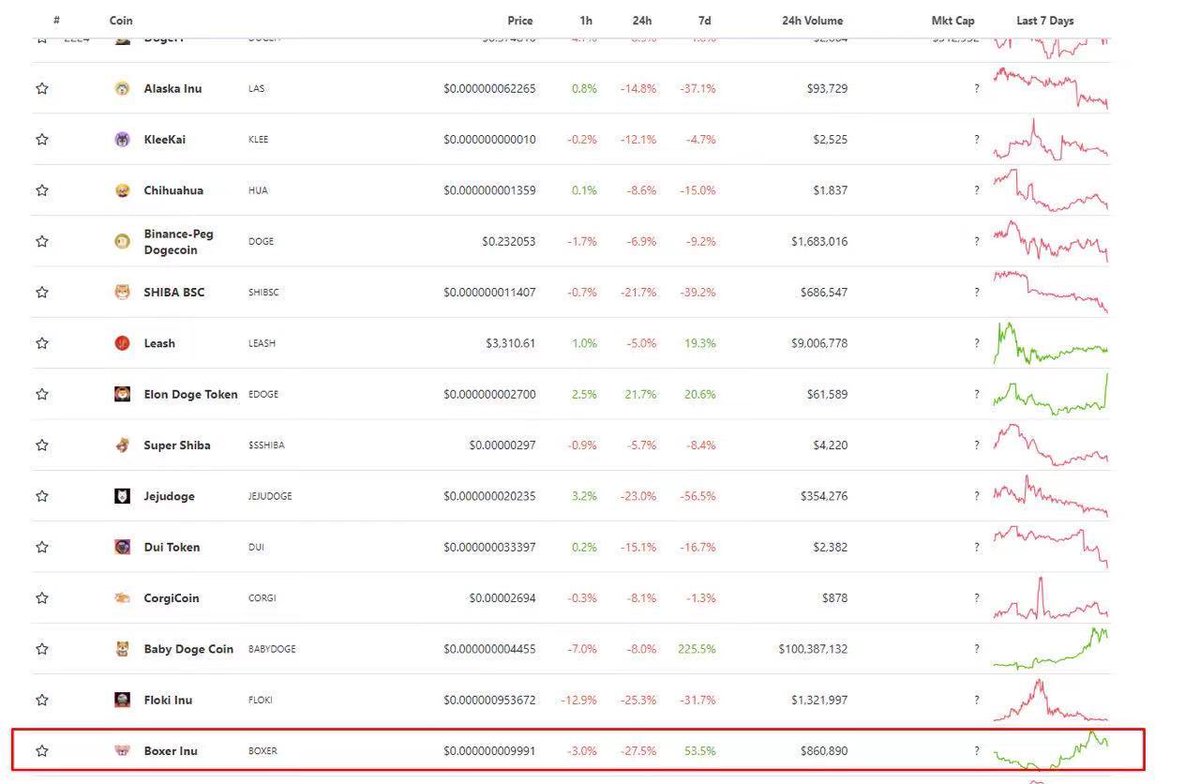Open the Jejudoge coin page

pyautogui.click(x=169, y=497)
